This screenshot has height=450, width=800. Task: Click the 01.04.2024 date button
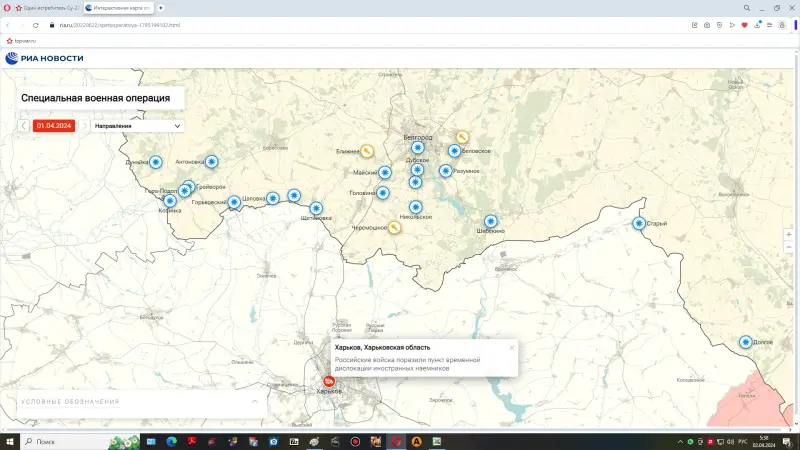point(53,126)
